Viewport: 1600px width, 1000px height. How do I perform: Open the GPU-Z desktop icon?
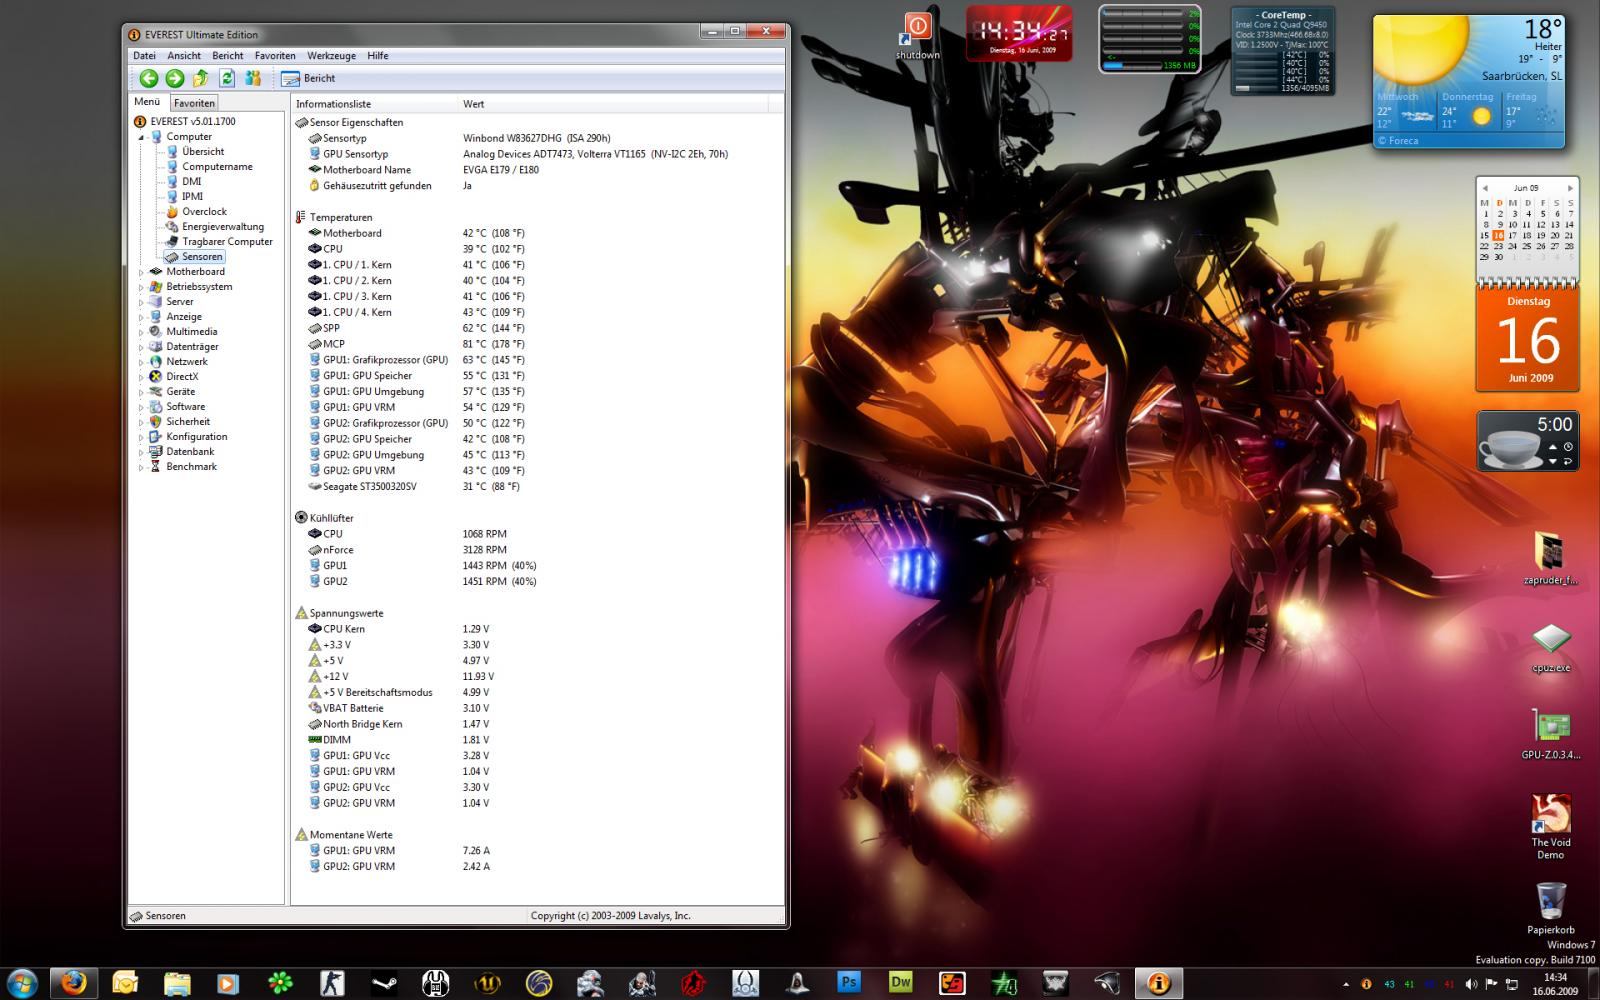(x=1551, y=735)
